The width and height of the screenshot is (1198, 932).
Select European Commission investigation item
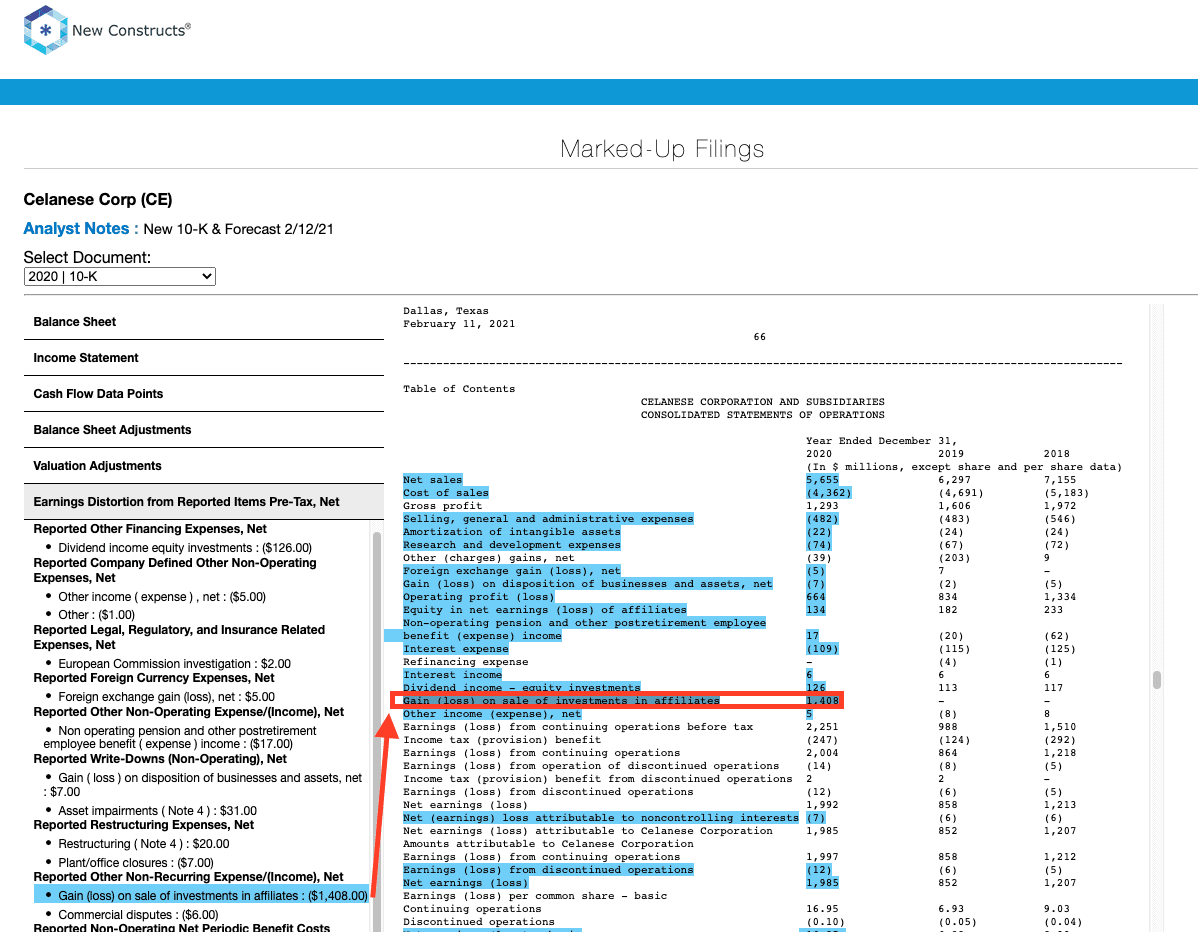tap(174, 664)
